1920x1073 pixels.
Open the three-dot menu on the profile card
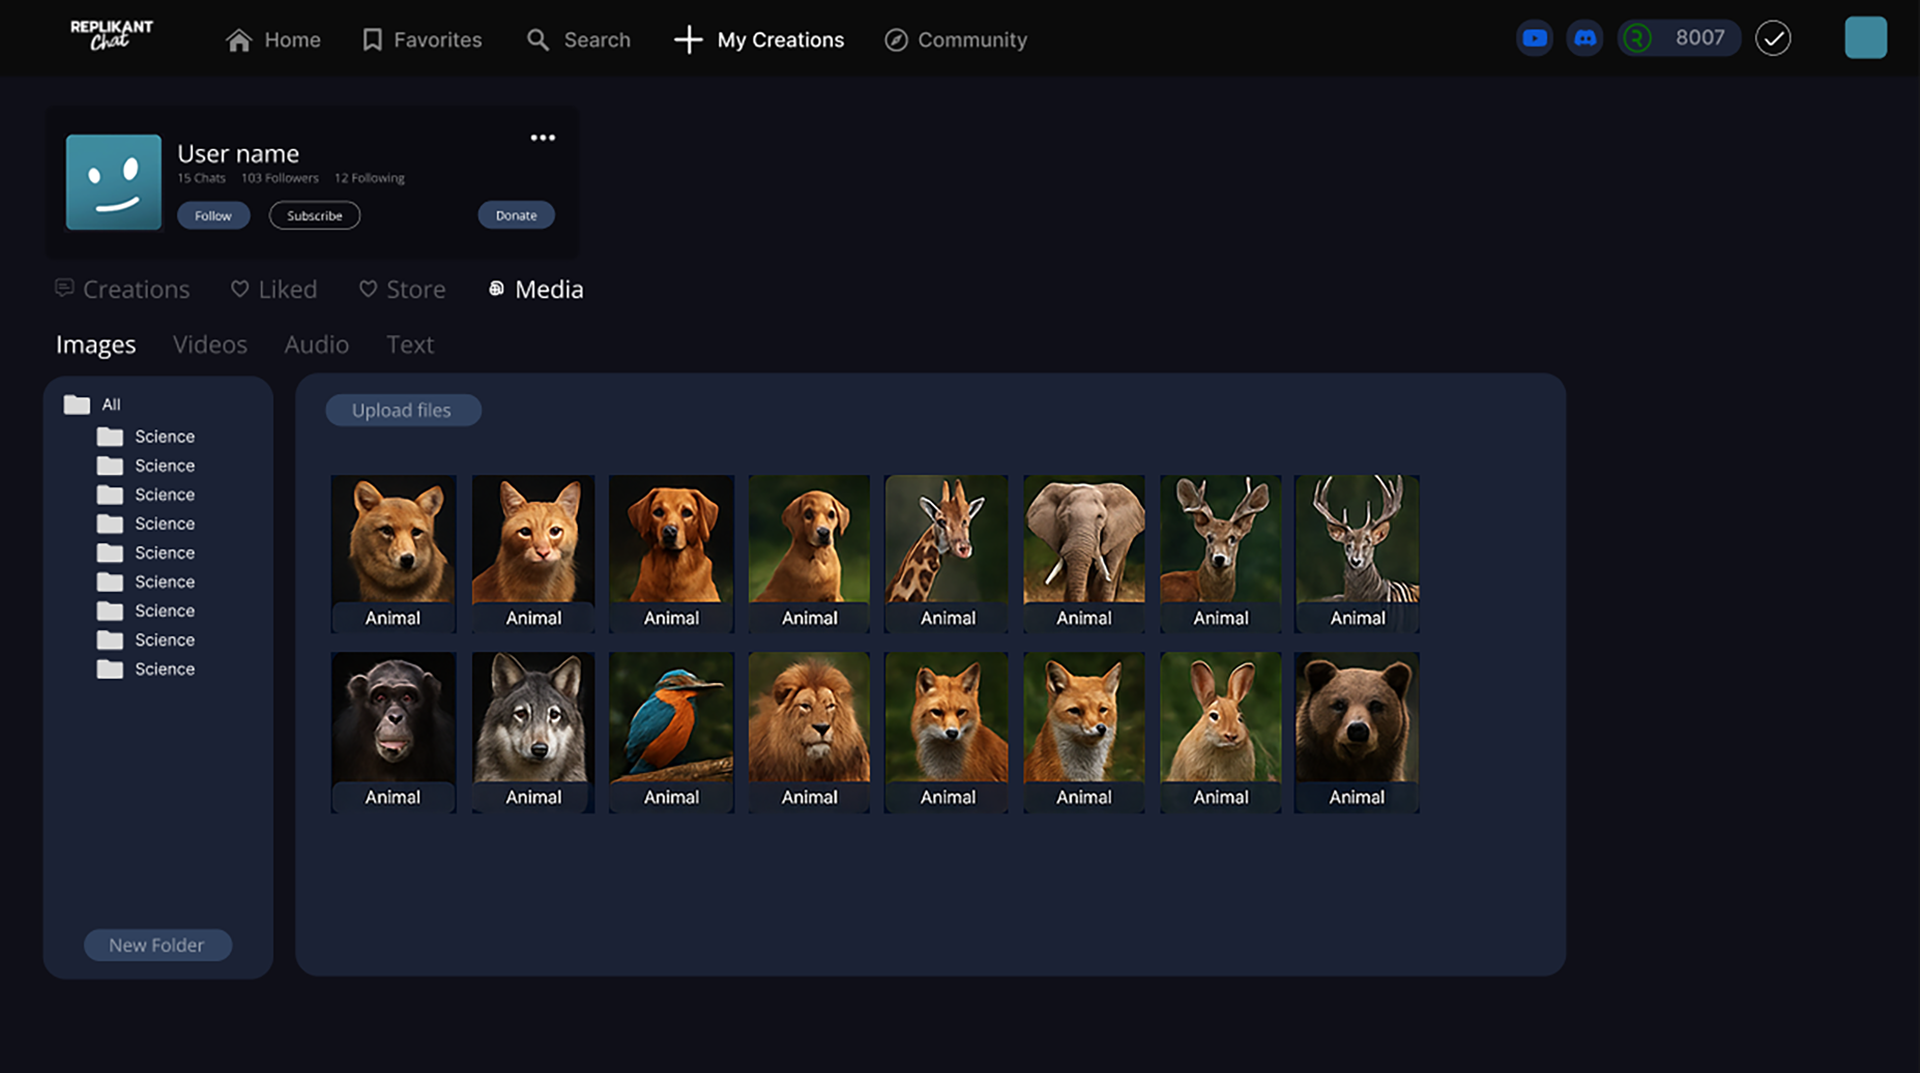[543, 137]
